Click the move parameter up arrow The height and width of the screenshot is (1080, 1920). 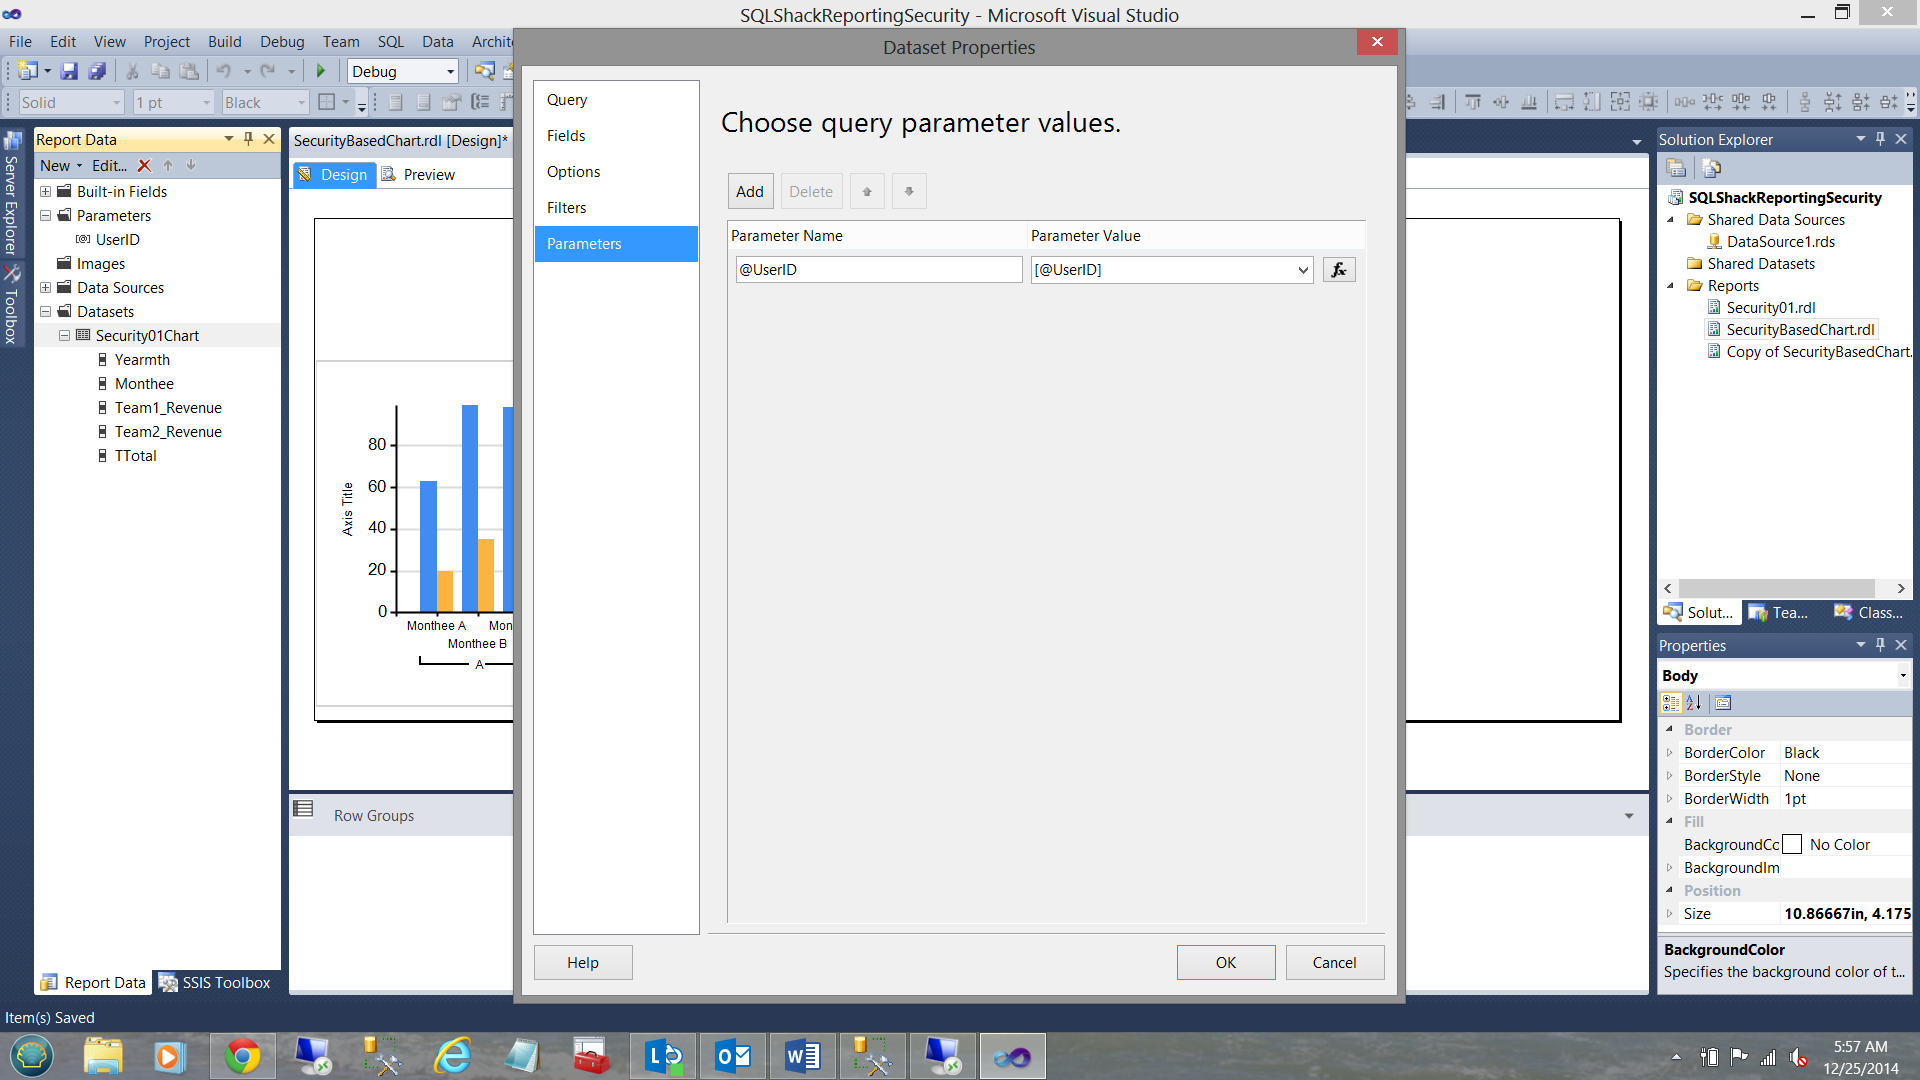(867, 192)
